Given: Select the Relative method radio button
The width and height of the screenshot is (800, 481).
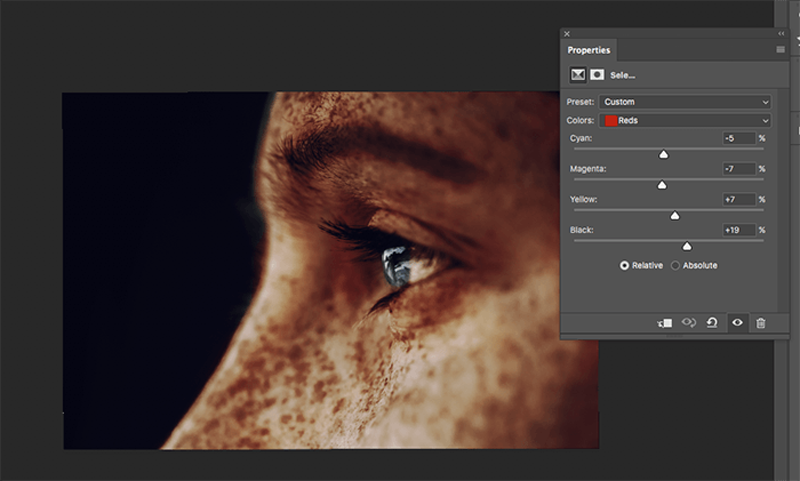Looking at the screenshot, I should [624, 266].
